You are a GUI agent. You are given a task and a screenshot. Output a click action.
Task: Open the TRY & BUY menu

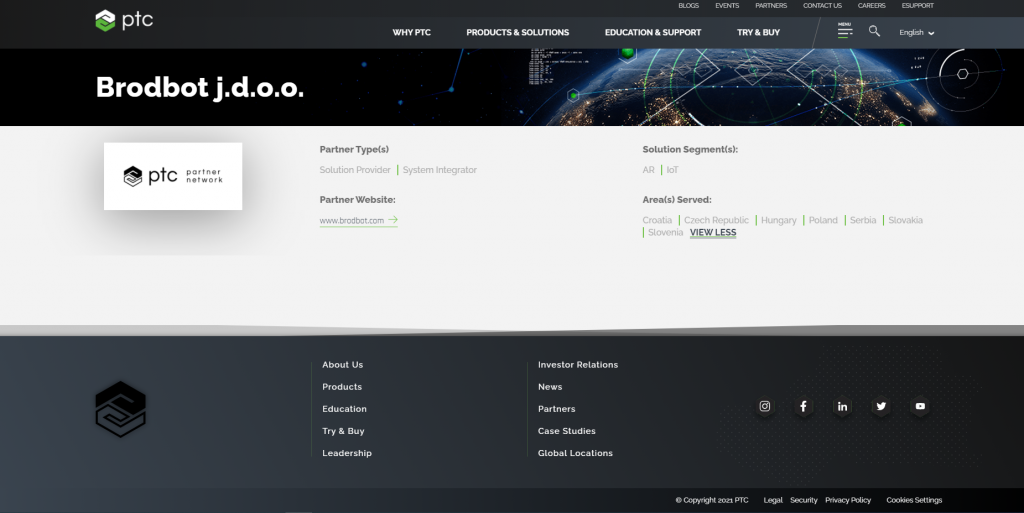(x=758, y=32)
